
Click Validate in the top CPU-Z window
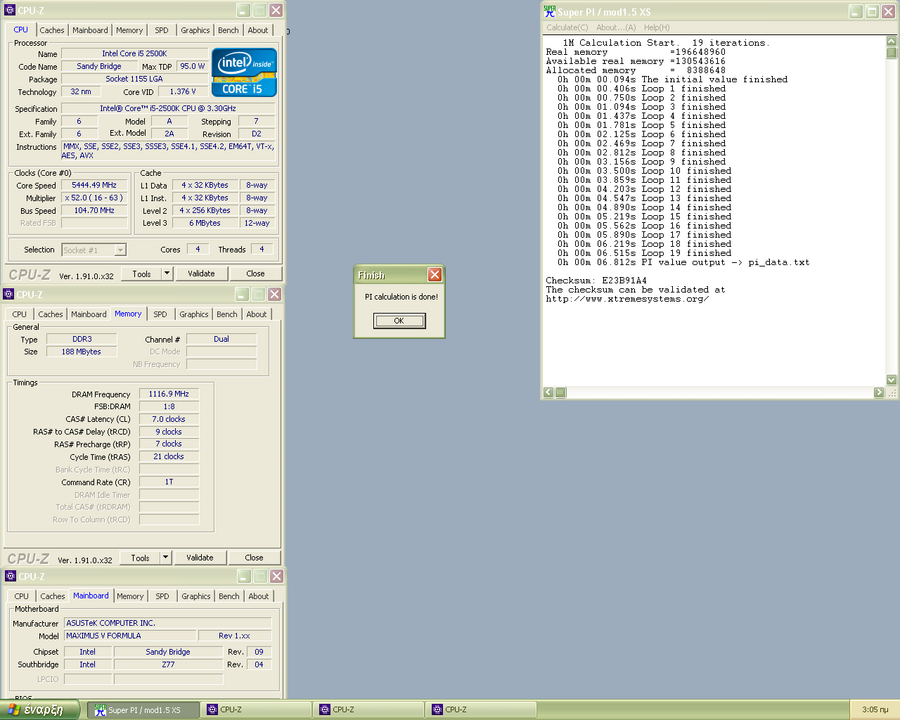point(201,274)
